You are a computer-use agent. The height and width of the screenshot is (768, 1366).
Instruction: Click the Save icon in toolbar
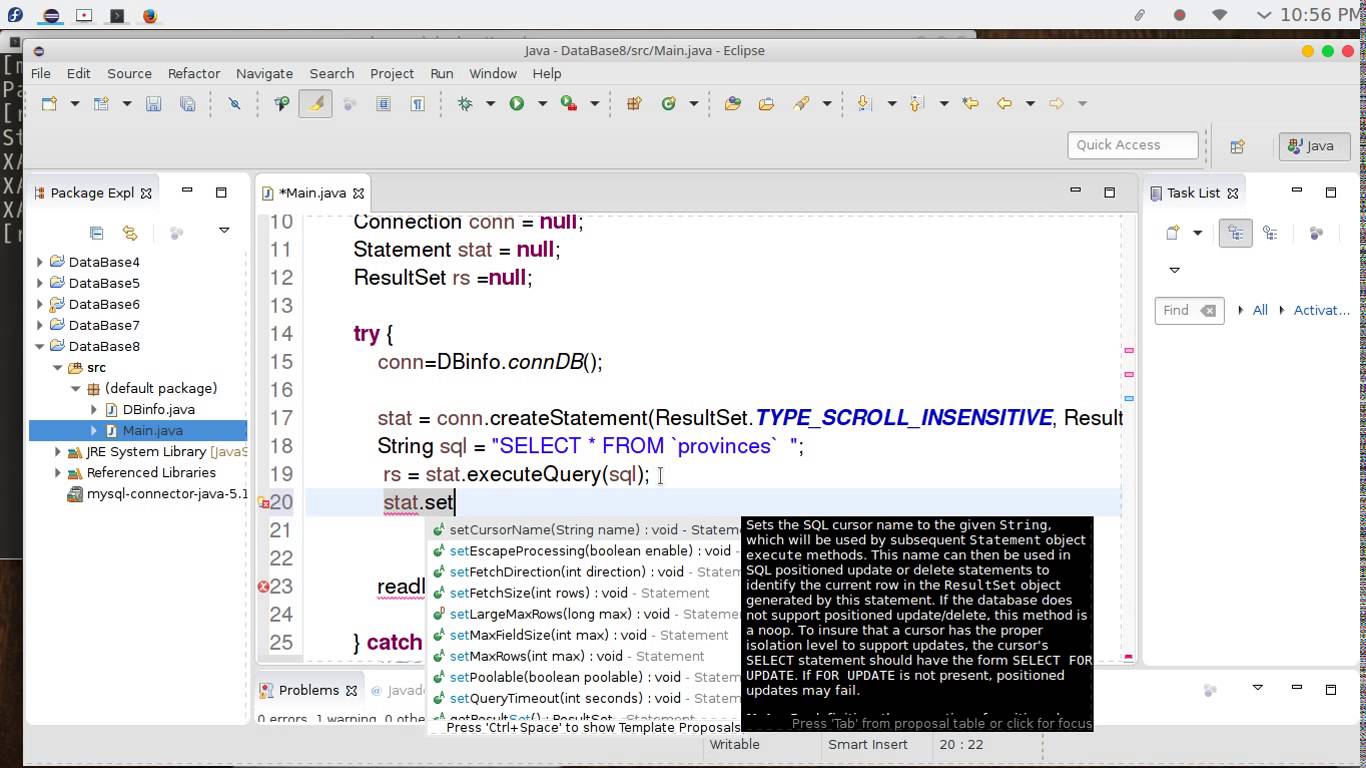(153, 103)
